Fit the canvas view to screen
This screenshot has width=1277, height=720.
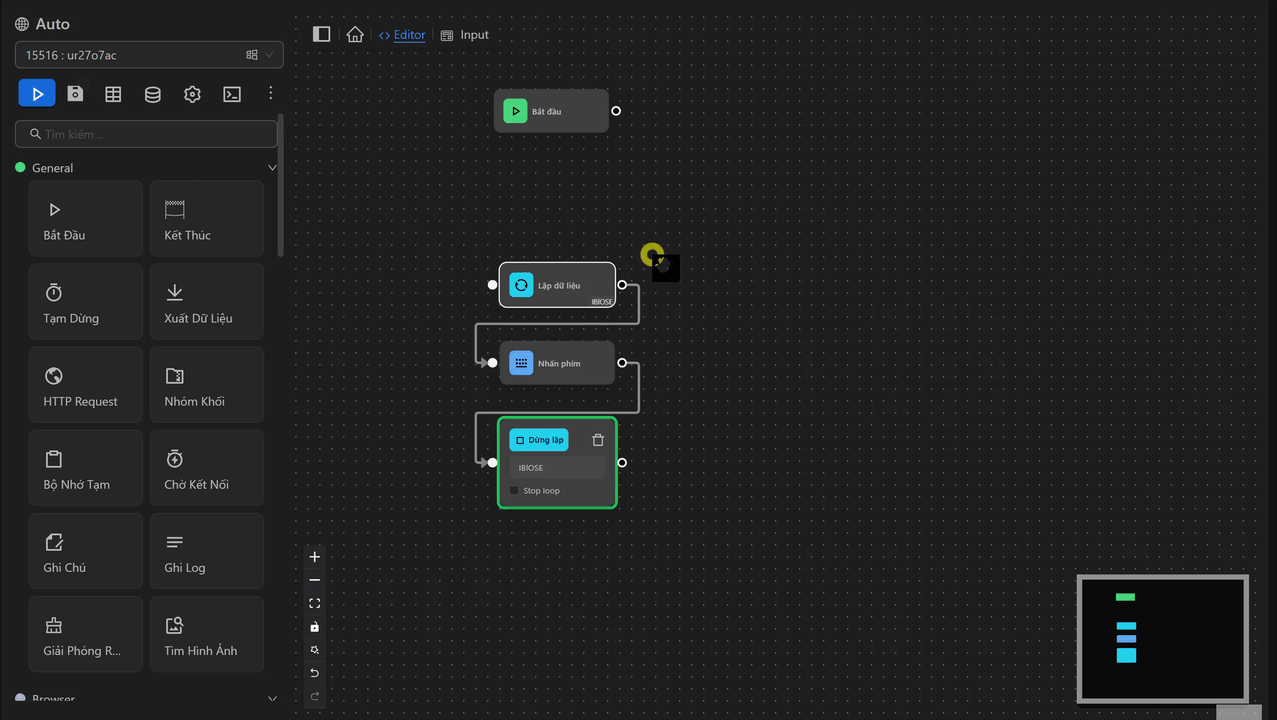point(315,603)
